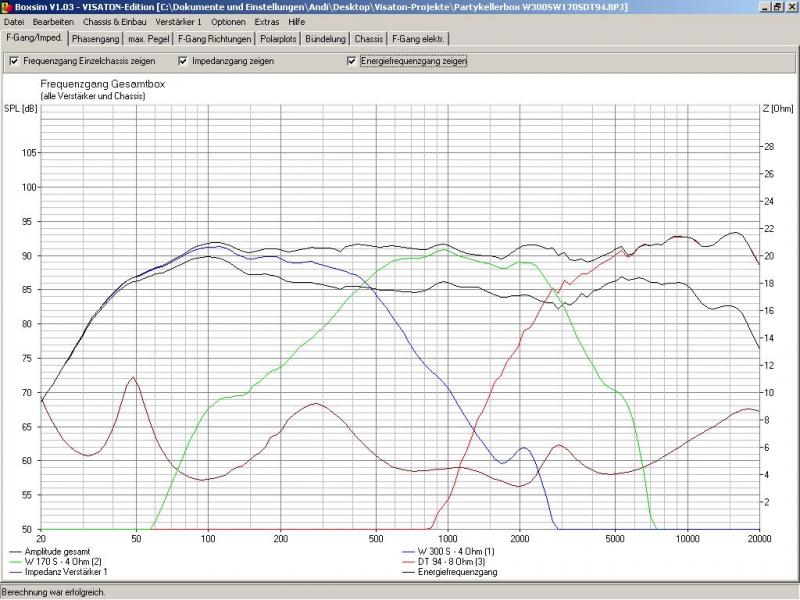Open the Datei menu
800x600 pixels.
[x=14, y=22]
